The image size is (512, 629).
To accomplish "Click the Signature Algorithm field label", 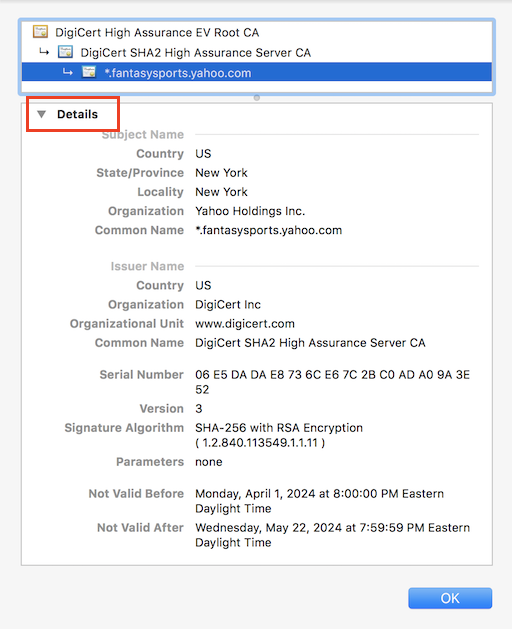I will click(x=124, y=428).
